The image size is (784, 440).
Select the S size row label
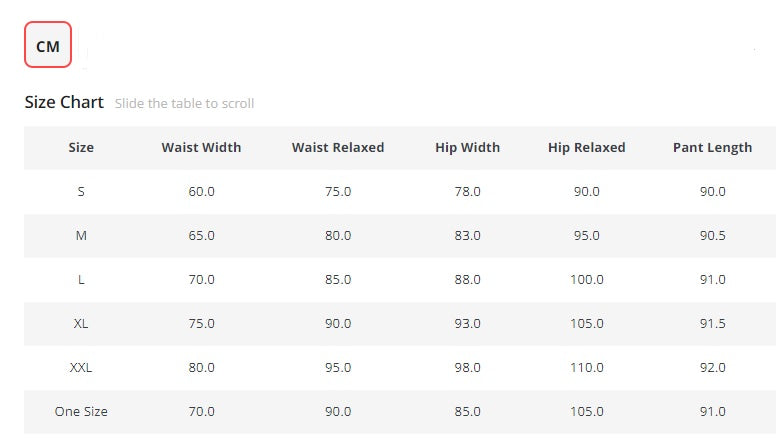pos(81,192)
